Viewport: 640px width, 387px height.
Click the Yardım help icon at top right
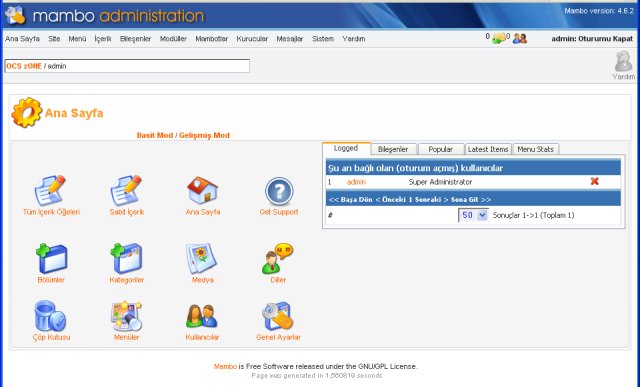[x=623, y=61]
